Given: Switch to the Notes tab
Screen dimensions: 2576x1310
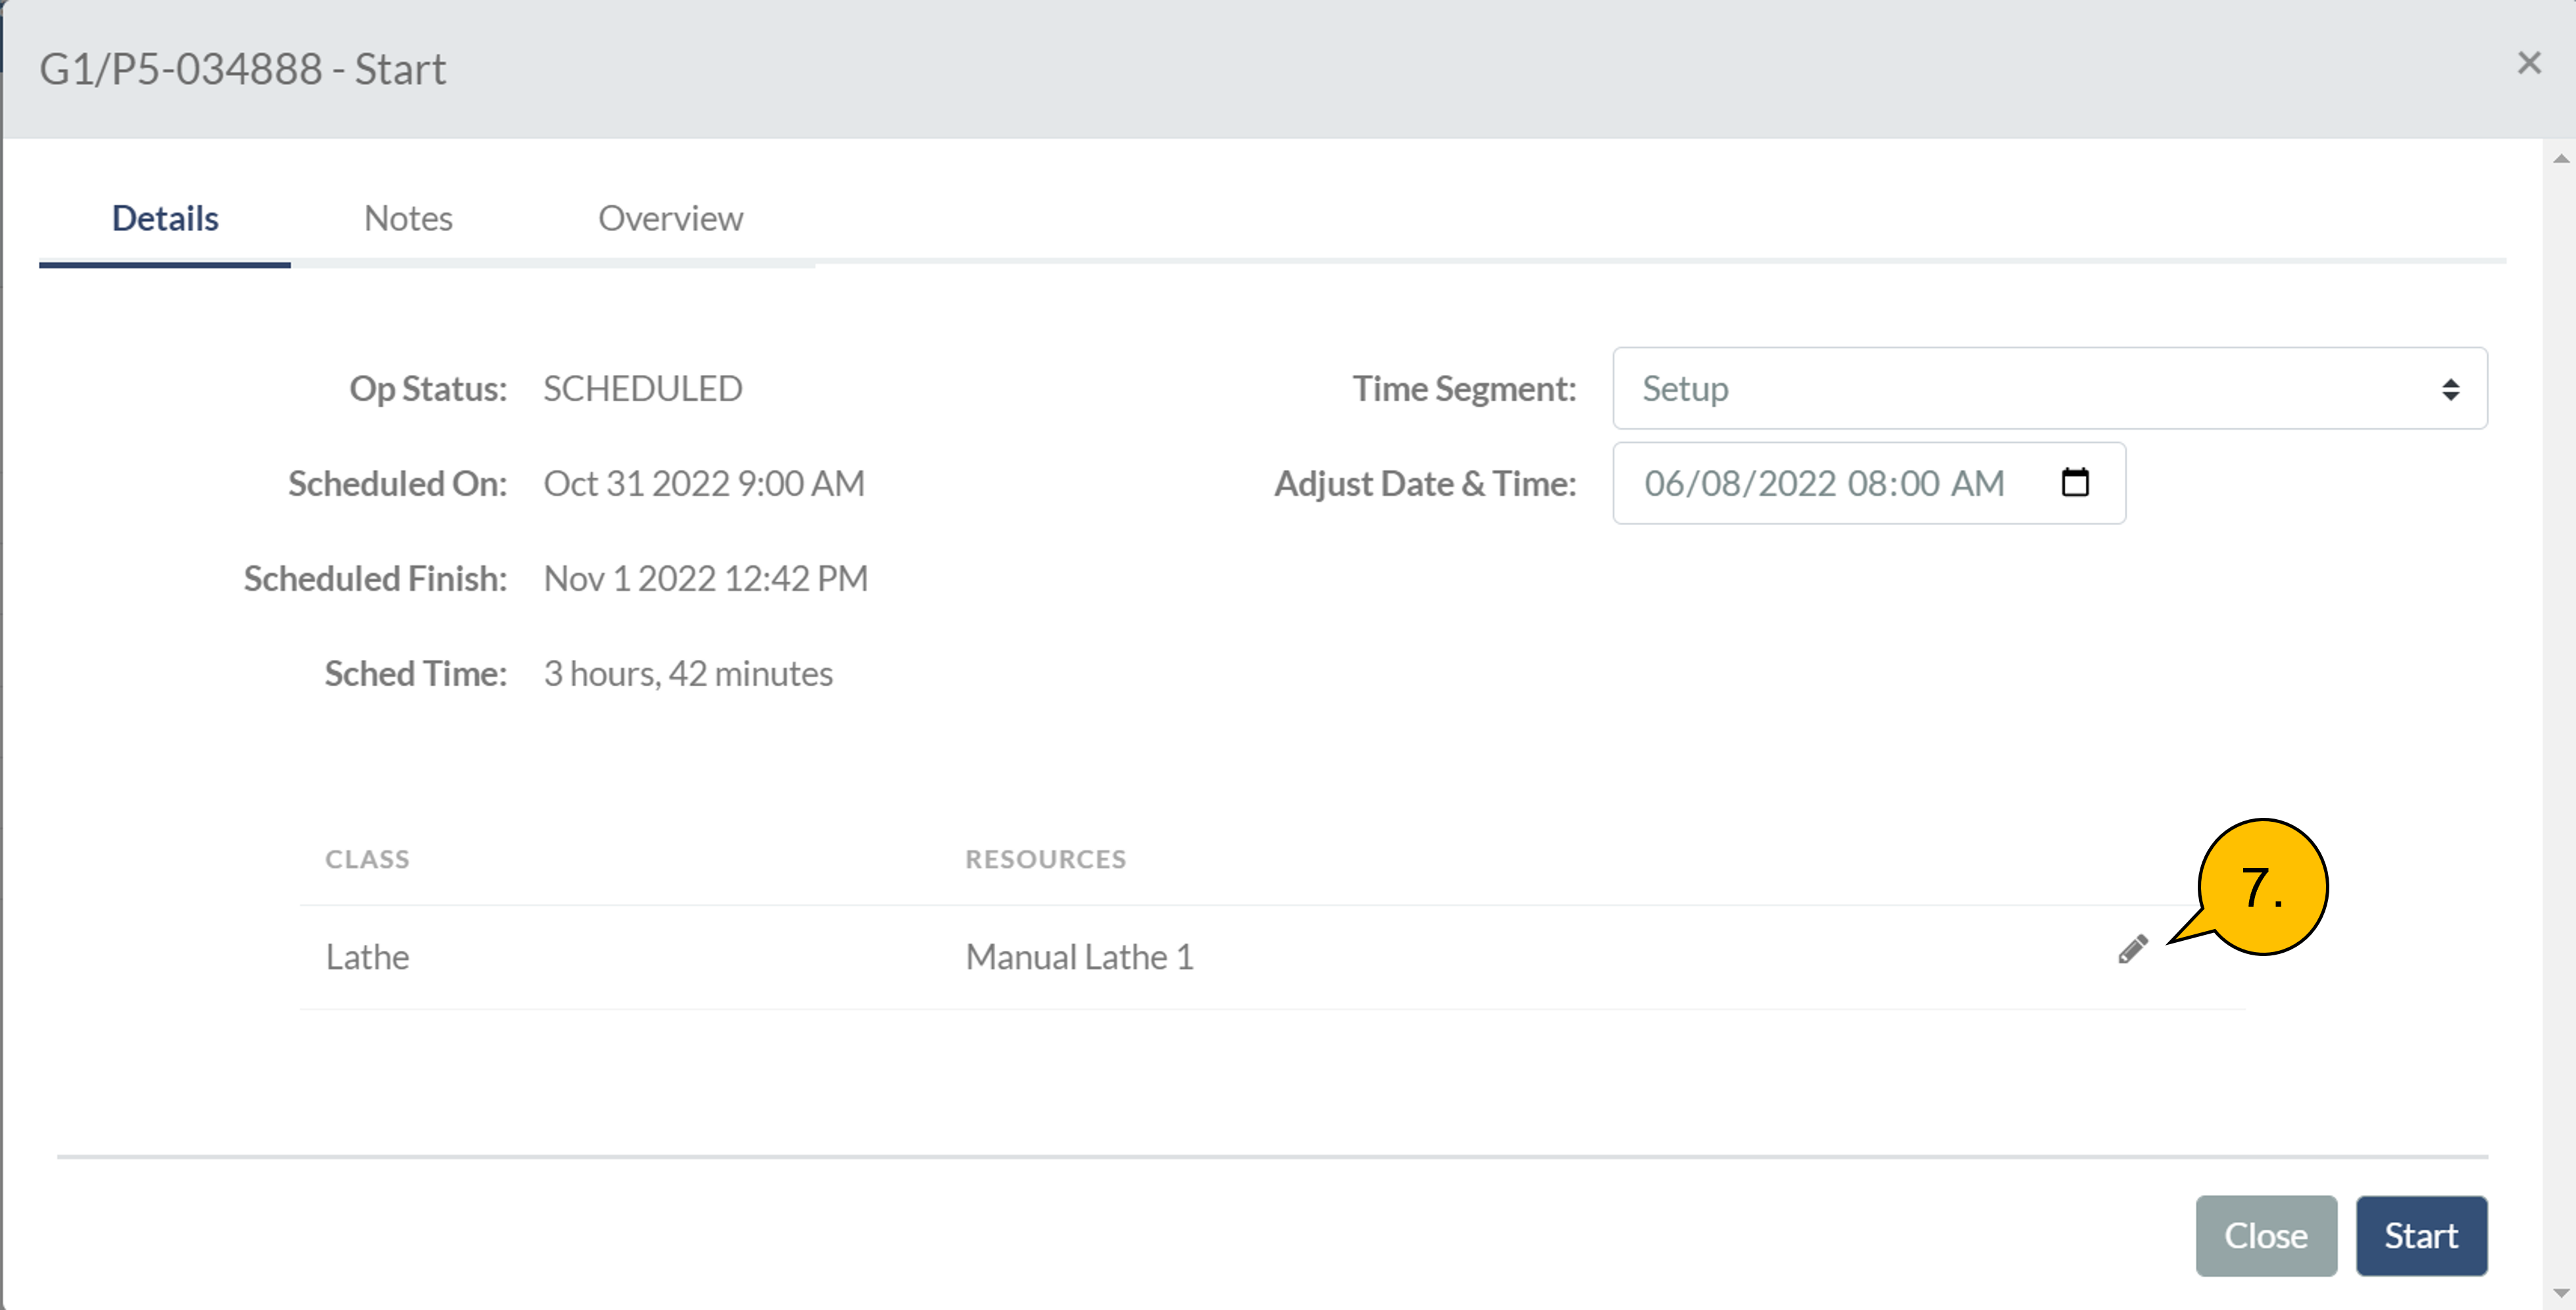Looking at the screenshot, I should pyautogui.click(x=408, y=218).
